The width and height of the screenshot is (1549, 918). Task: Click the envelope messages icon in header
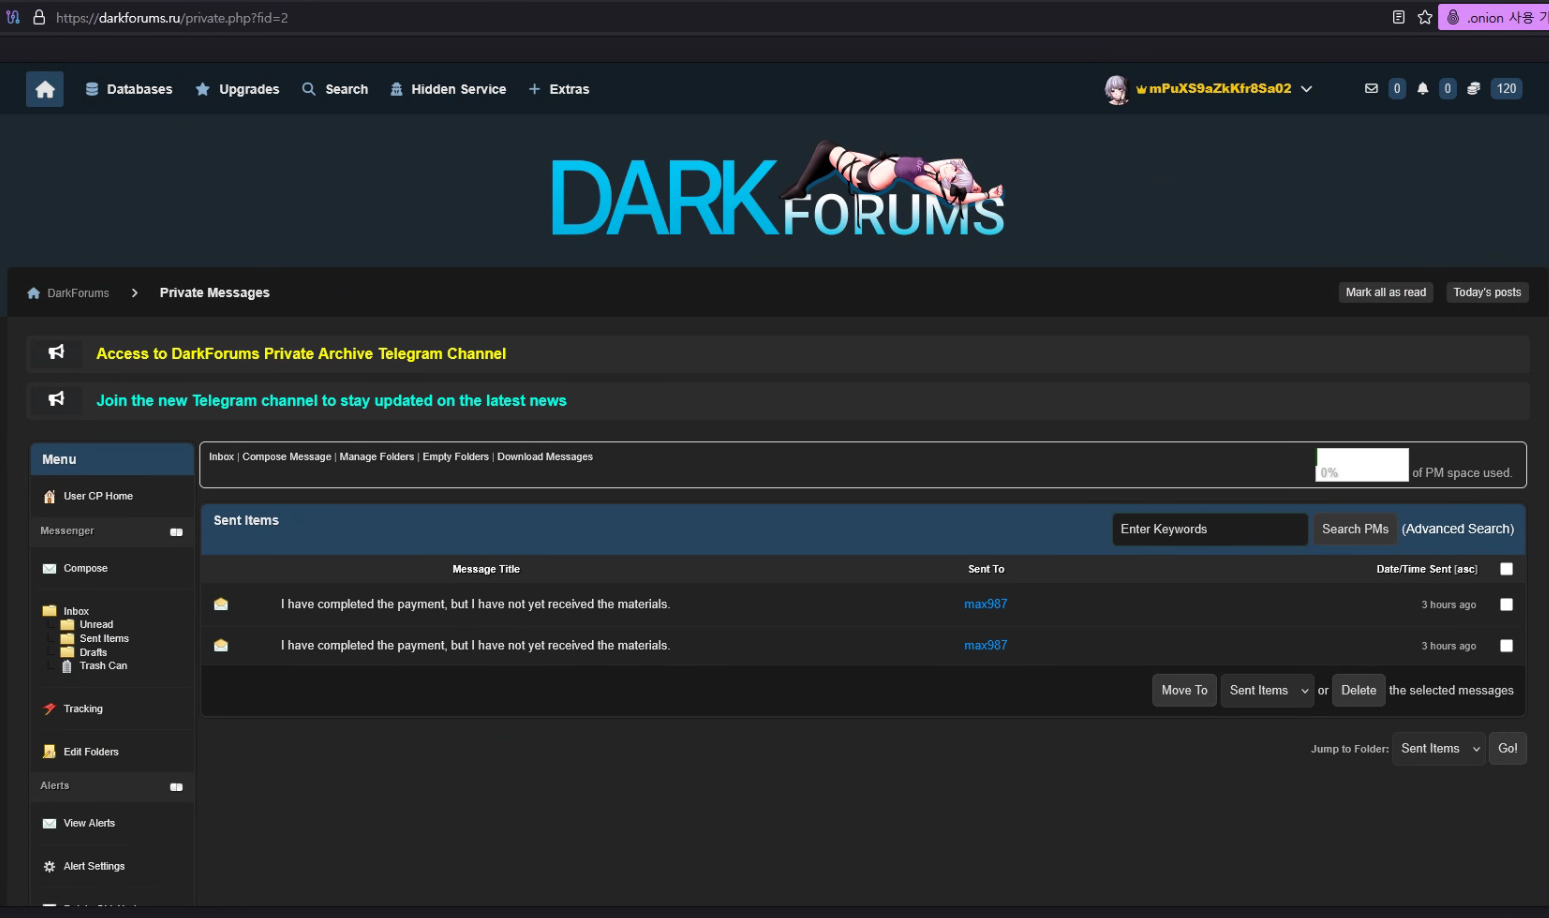(x=1371, y=88)
